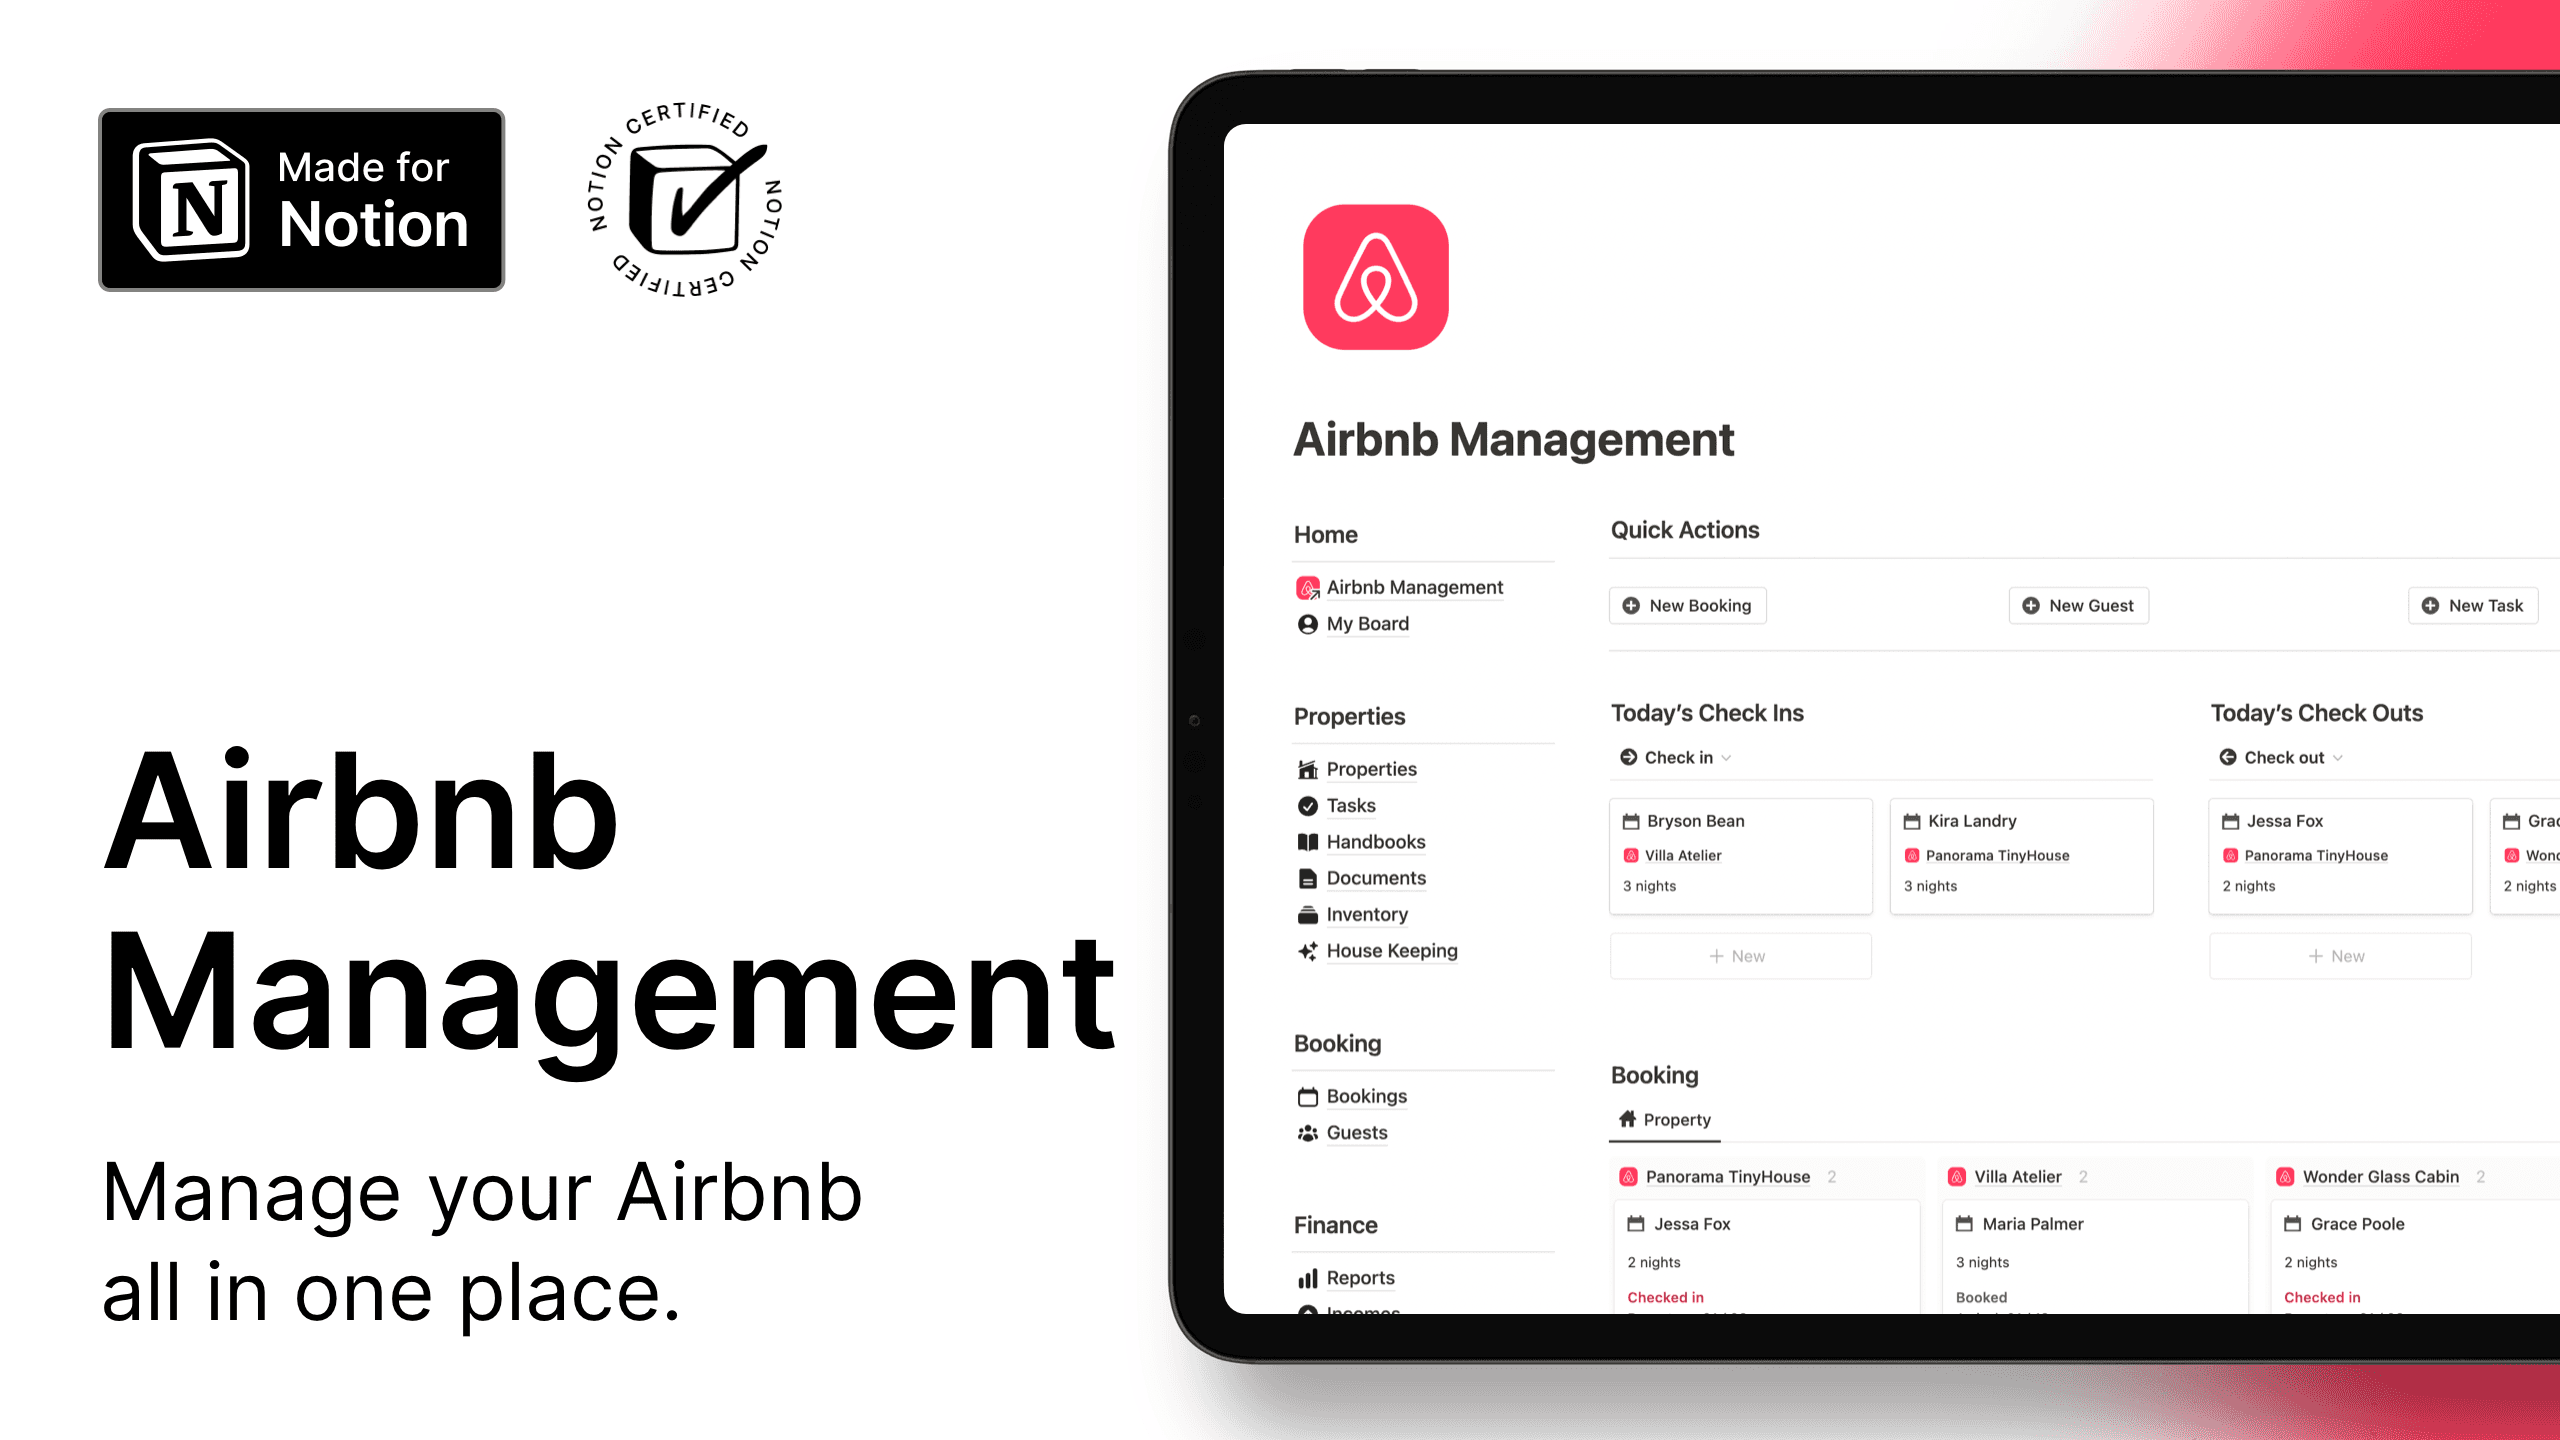The height and width of the screenshot is (1440, 2560).
Task: Toggle Documents in Properties menu
Action: point(1375,877)
